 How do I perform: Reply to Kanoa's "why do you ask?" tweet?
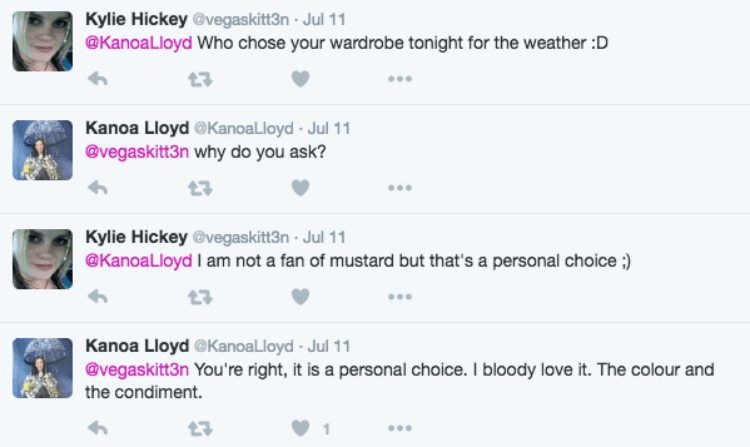98,187
